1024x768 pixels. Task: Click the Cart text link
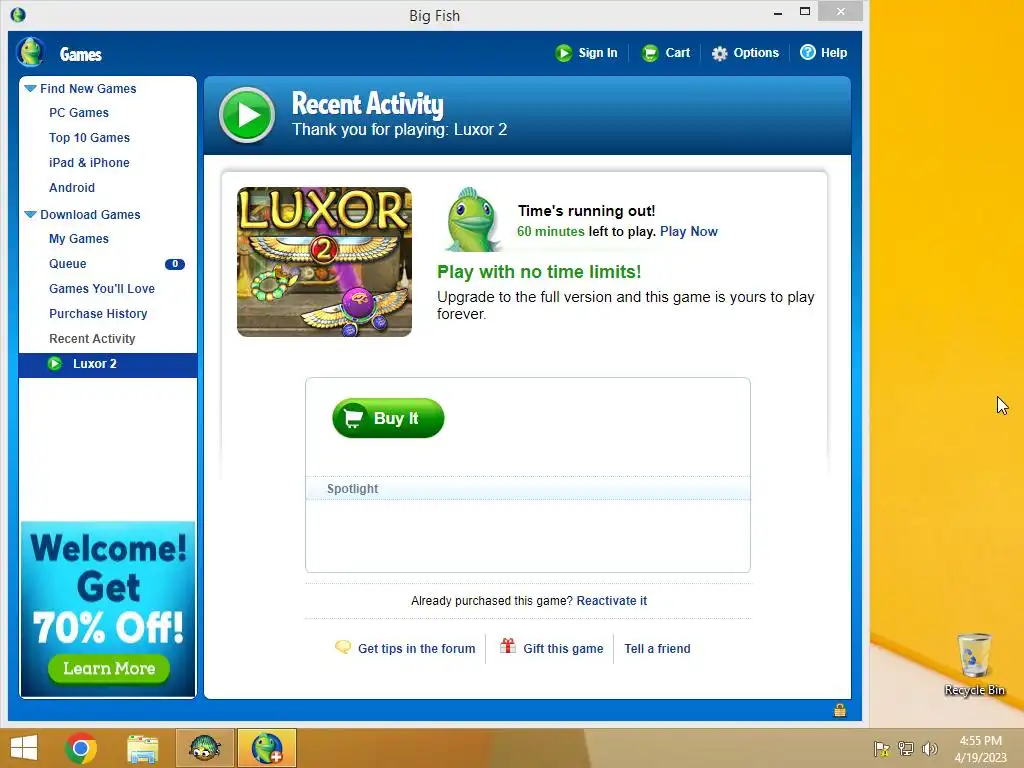point(678,53)
